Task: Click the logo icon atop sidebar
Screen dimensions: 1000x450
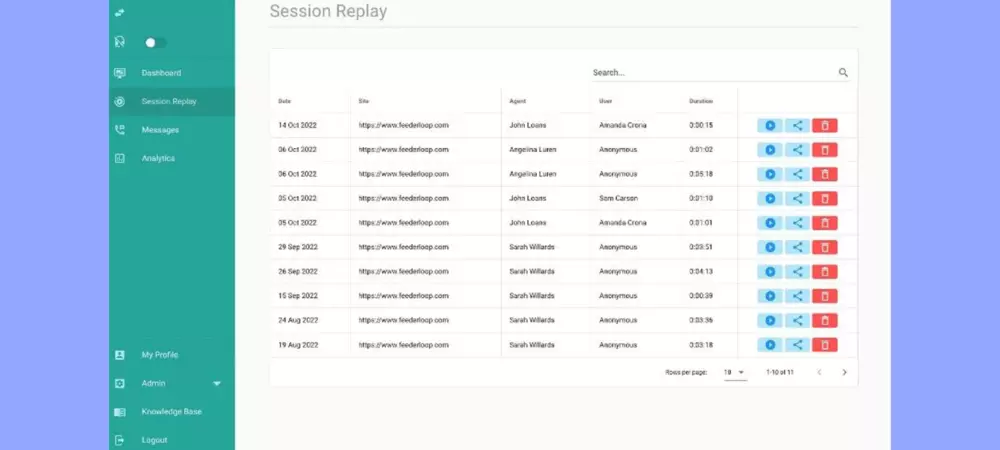Action: coord(119,13)
